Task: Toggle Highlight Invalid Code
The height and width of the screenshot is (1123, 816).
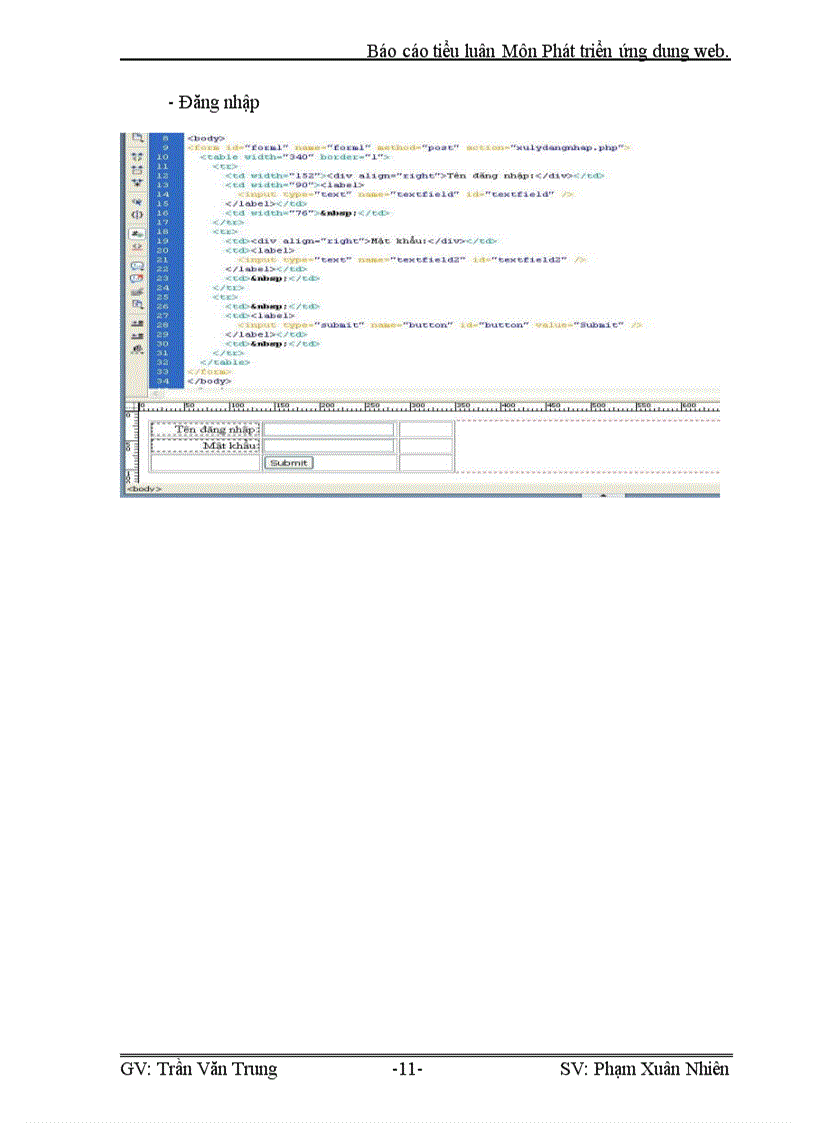Action: pos(137,246)
